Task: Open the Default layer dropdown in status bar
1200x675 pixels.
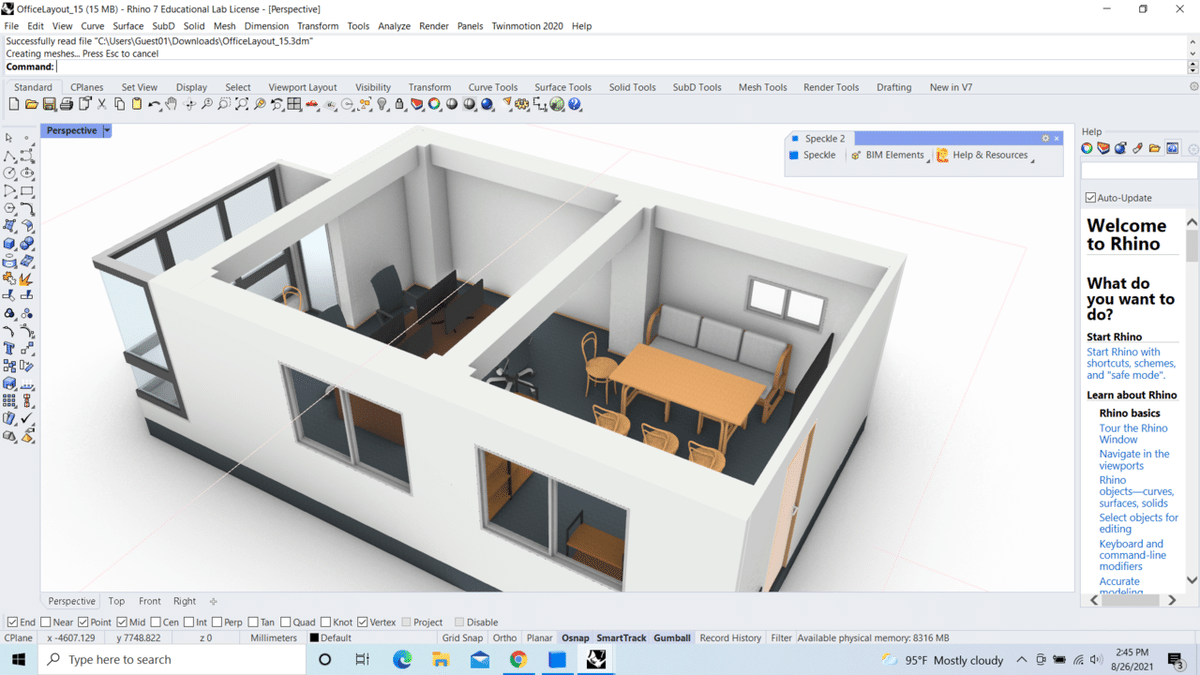Action: [x=370, y=638]
